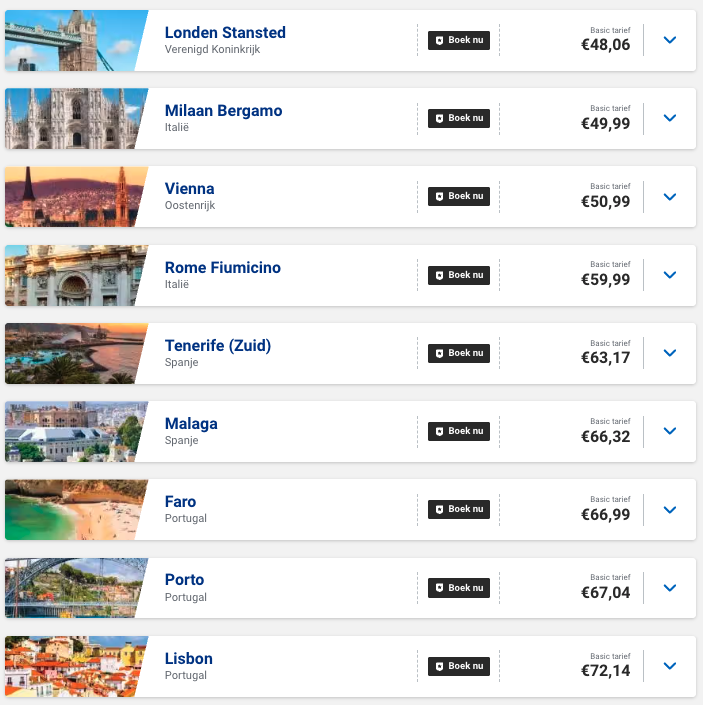
Task: Open the Rome Fiumicino destination title
Action: pyautogui.click(x=222, y=268)
